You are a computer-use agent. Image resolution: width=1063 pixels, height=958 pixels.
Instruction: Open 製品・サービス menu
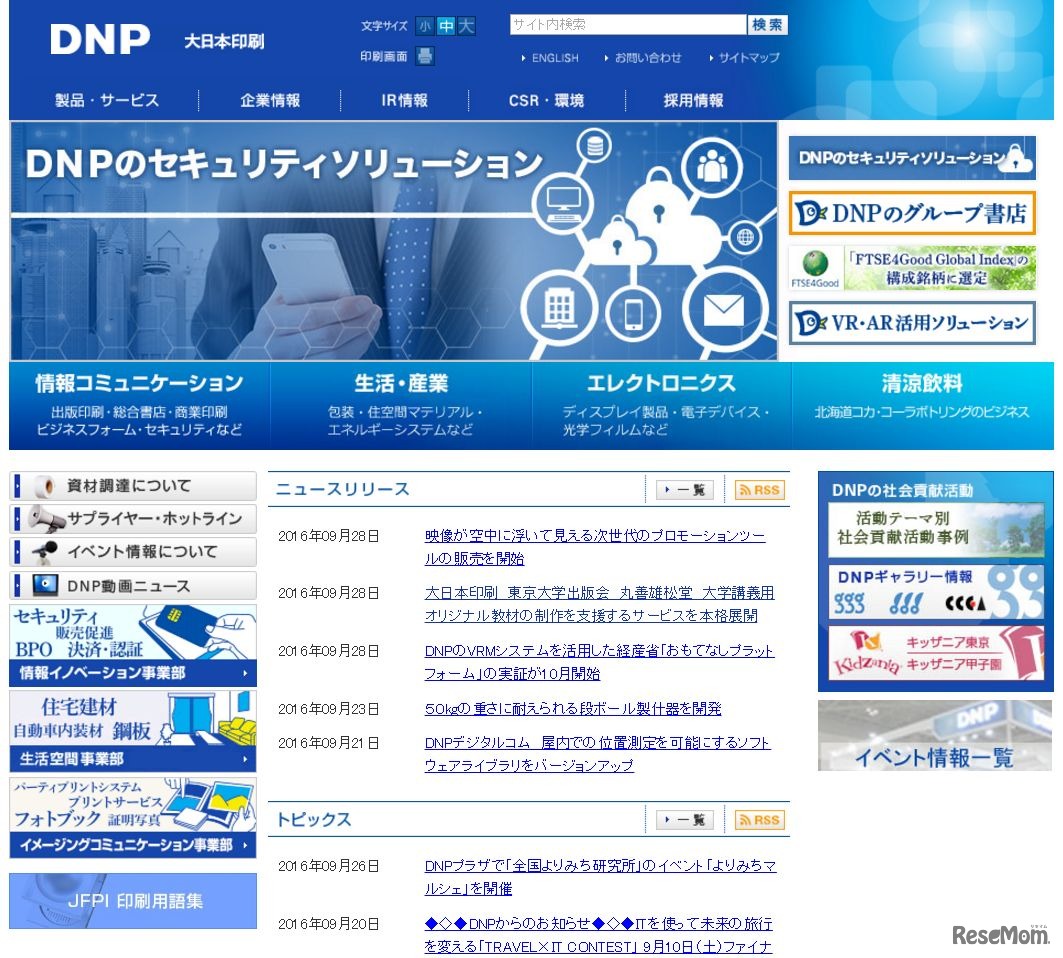click(x=106, y=100)
